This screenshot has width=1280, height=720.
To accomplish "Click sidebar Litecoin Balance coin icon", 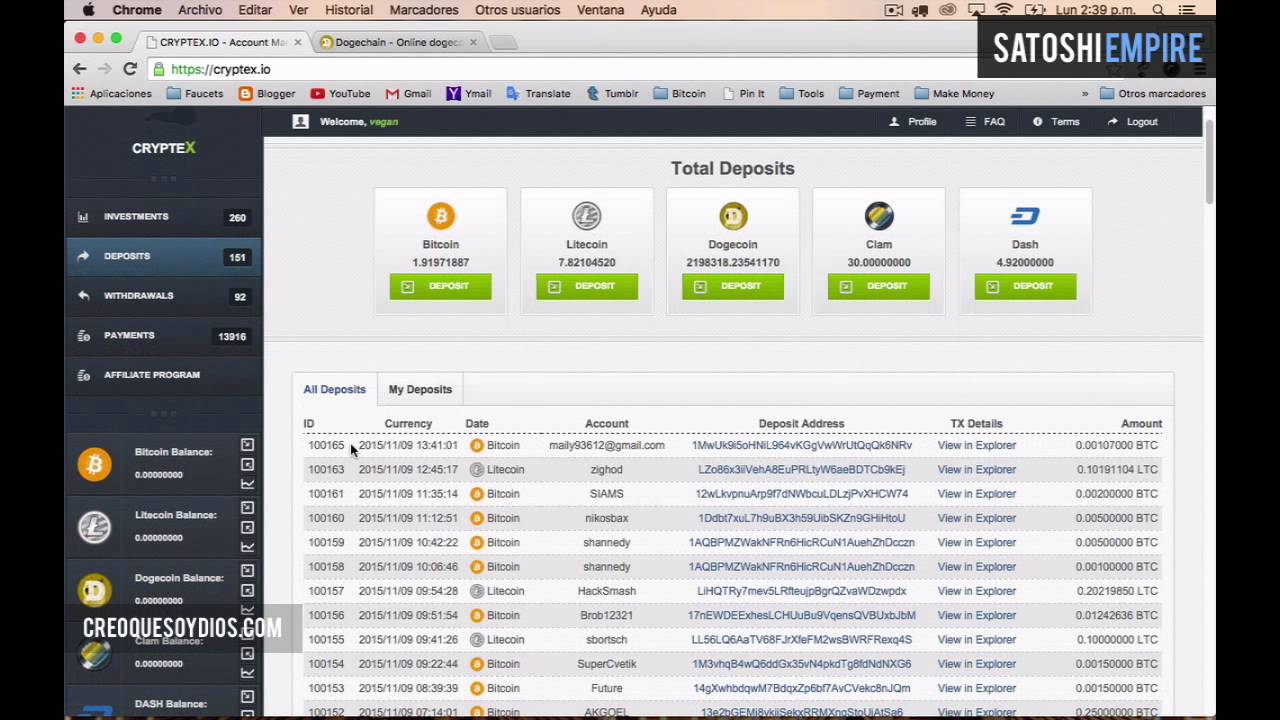I will 95,527.
